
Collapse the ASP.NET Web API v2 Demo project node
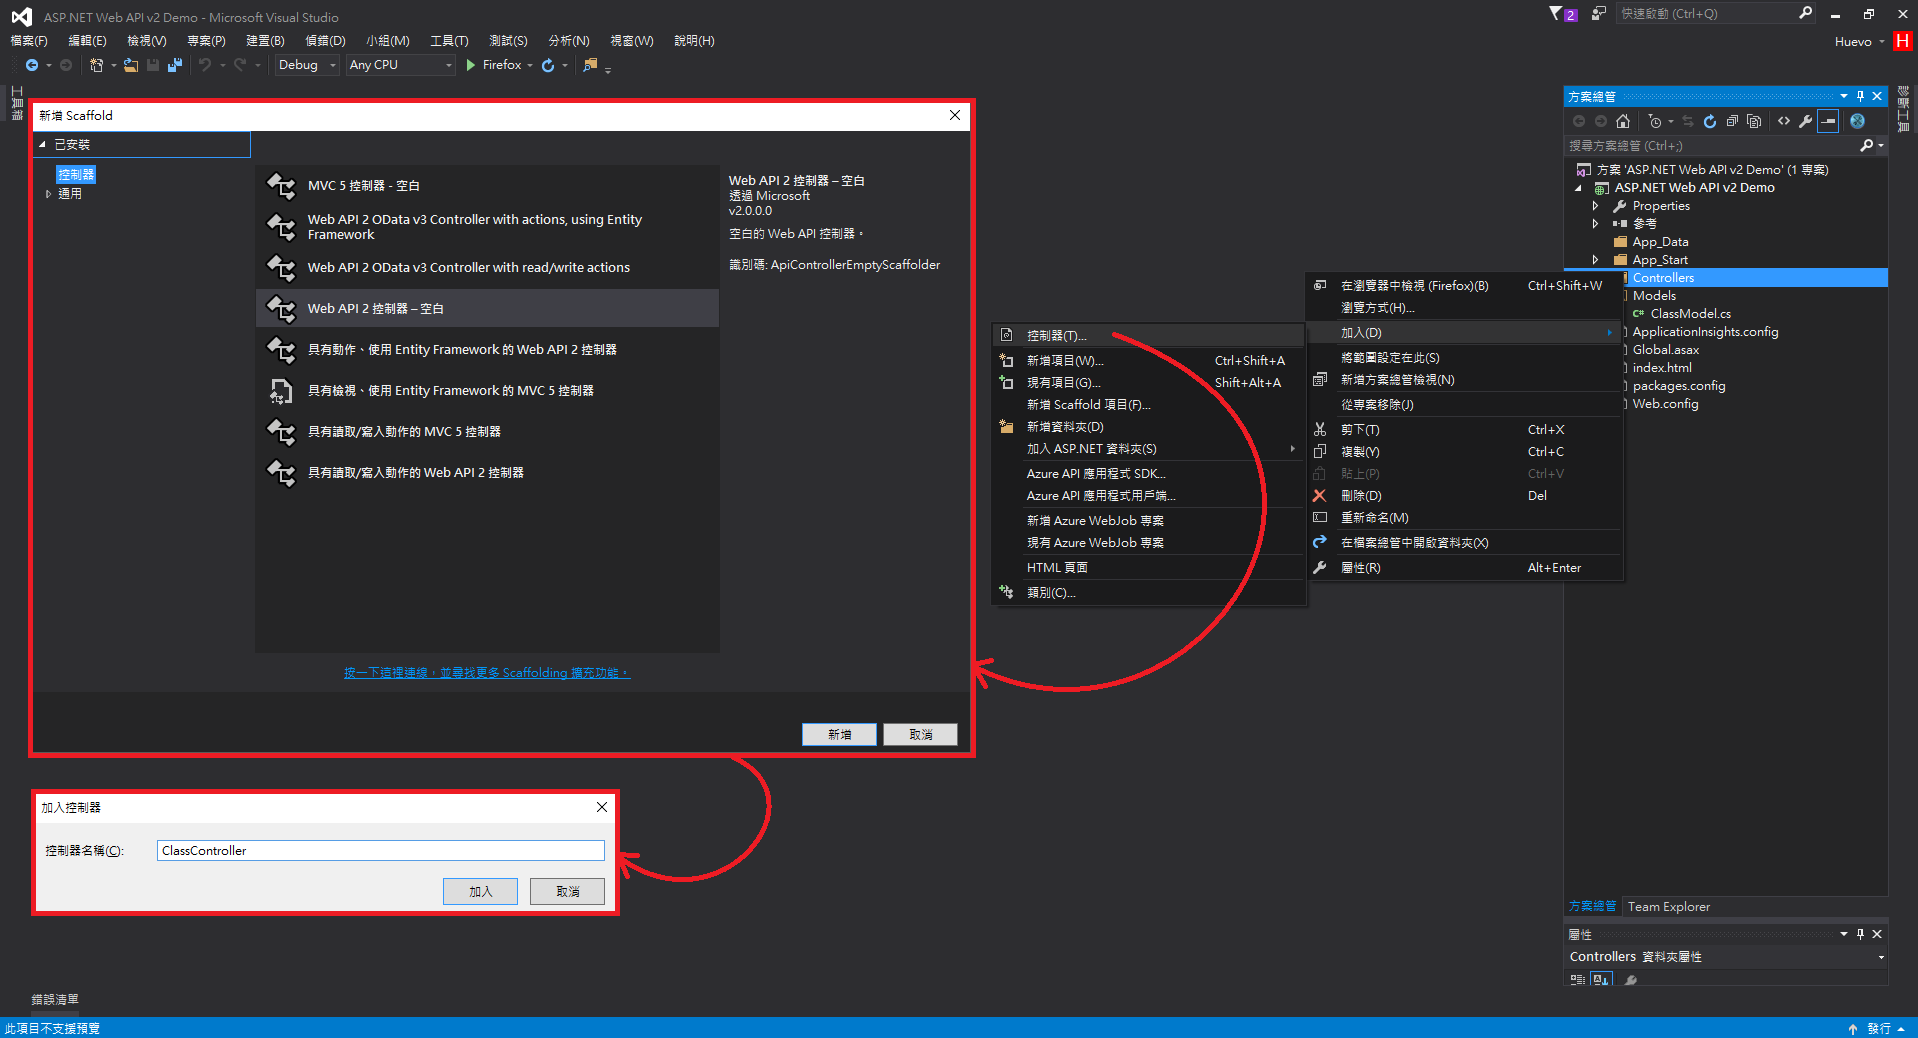tap(1579, 188)
